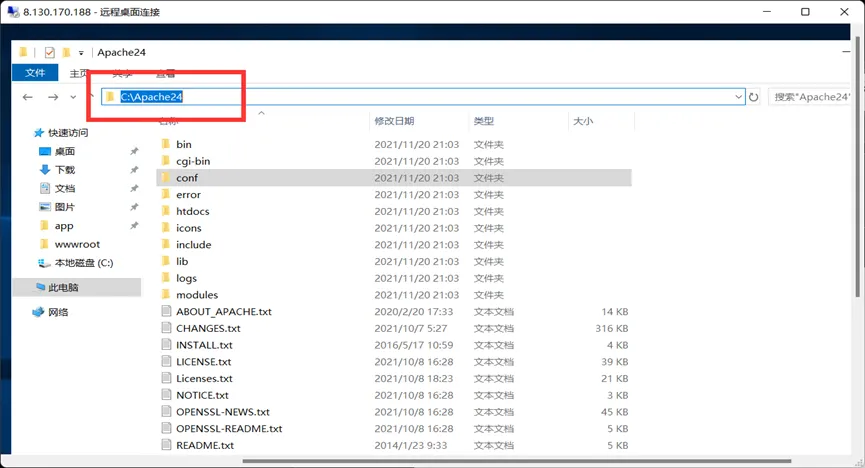Expand the address bar history dropdown
865x468 pixels.
click(738, 97)
